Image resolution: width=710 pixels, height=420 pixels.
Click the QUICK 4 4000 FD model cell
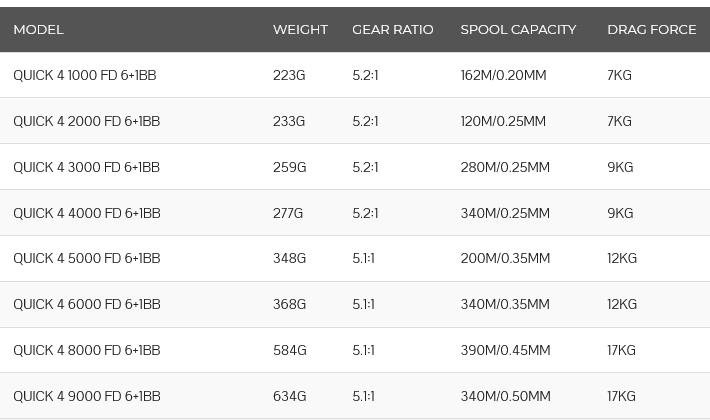tap(86, 213)
